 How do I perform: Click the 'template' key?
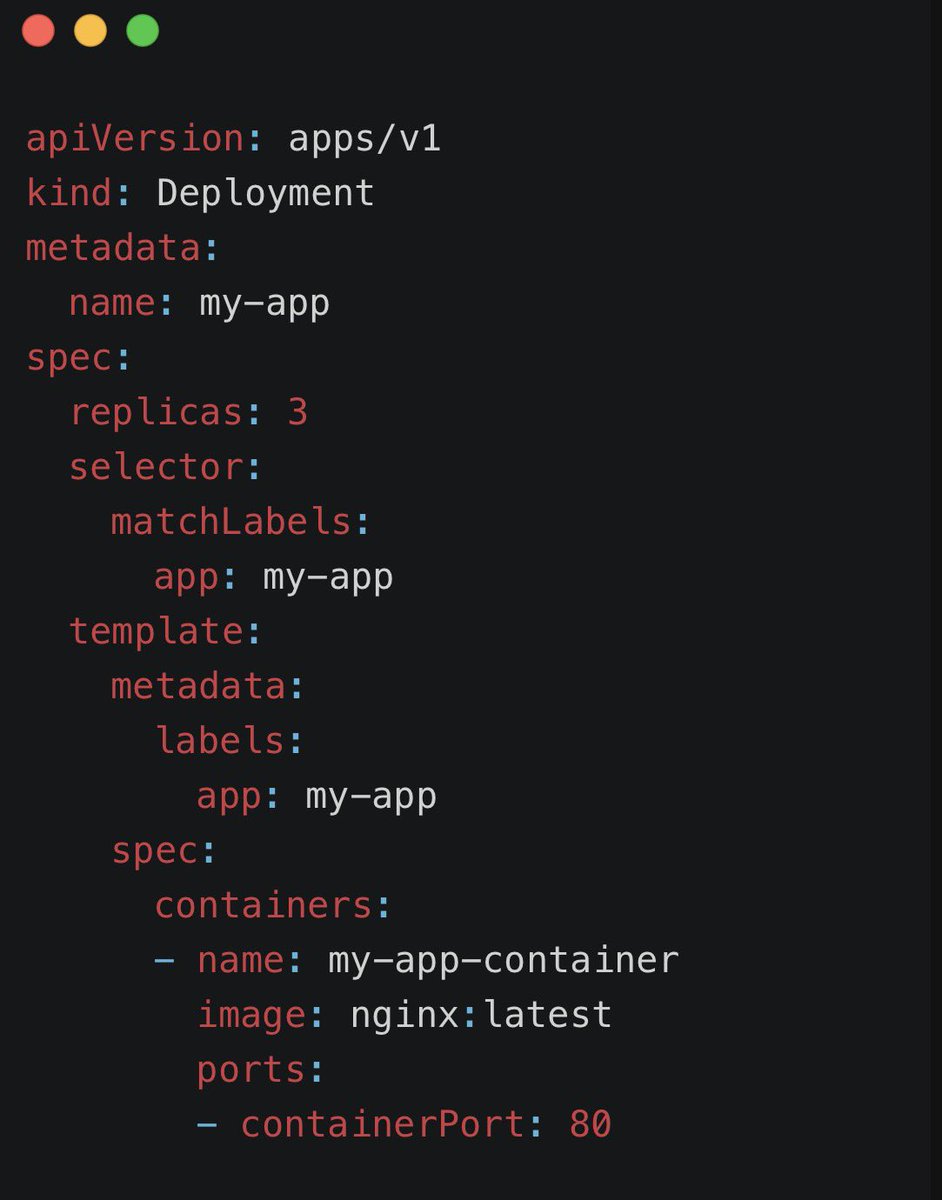click(156, 631)
